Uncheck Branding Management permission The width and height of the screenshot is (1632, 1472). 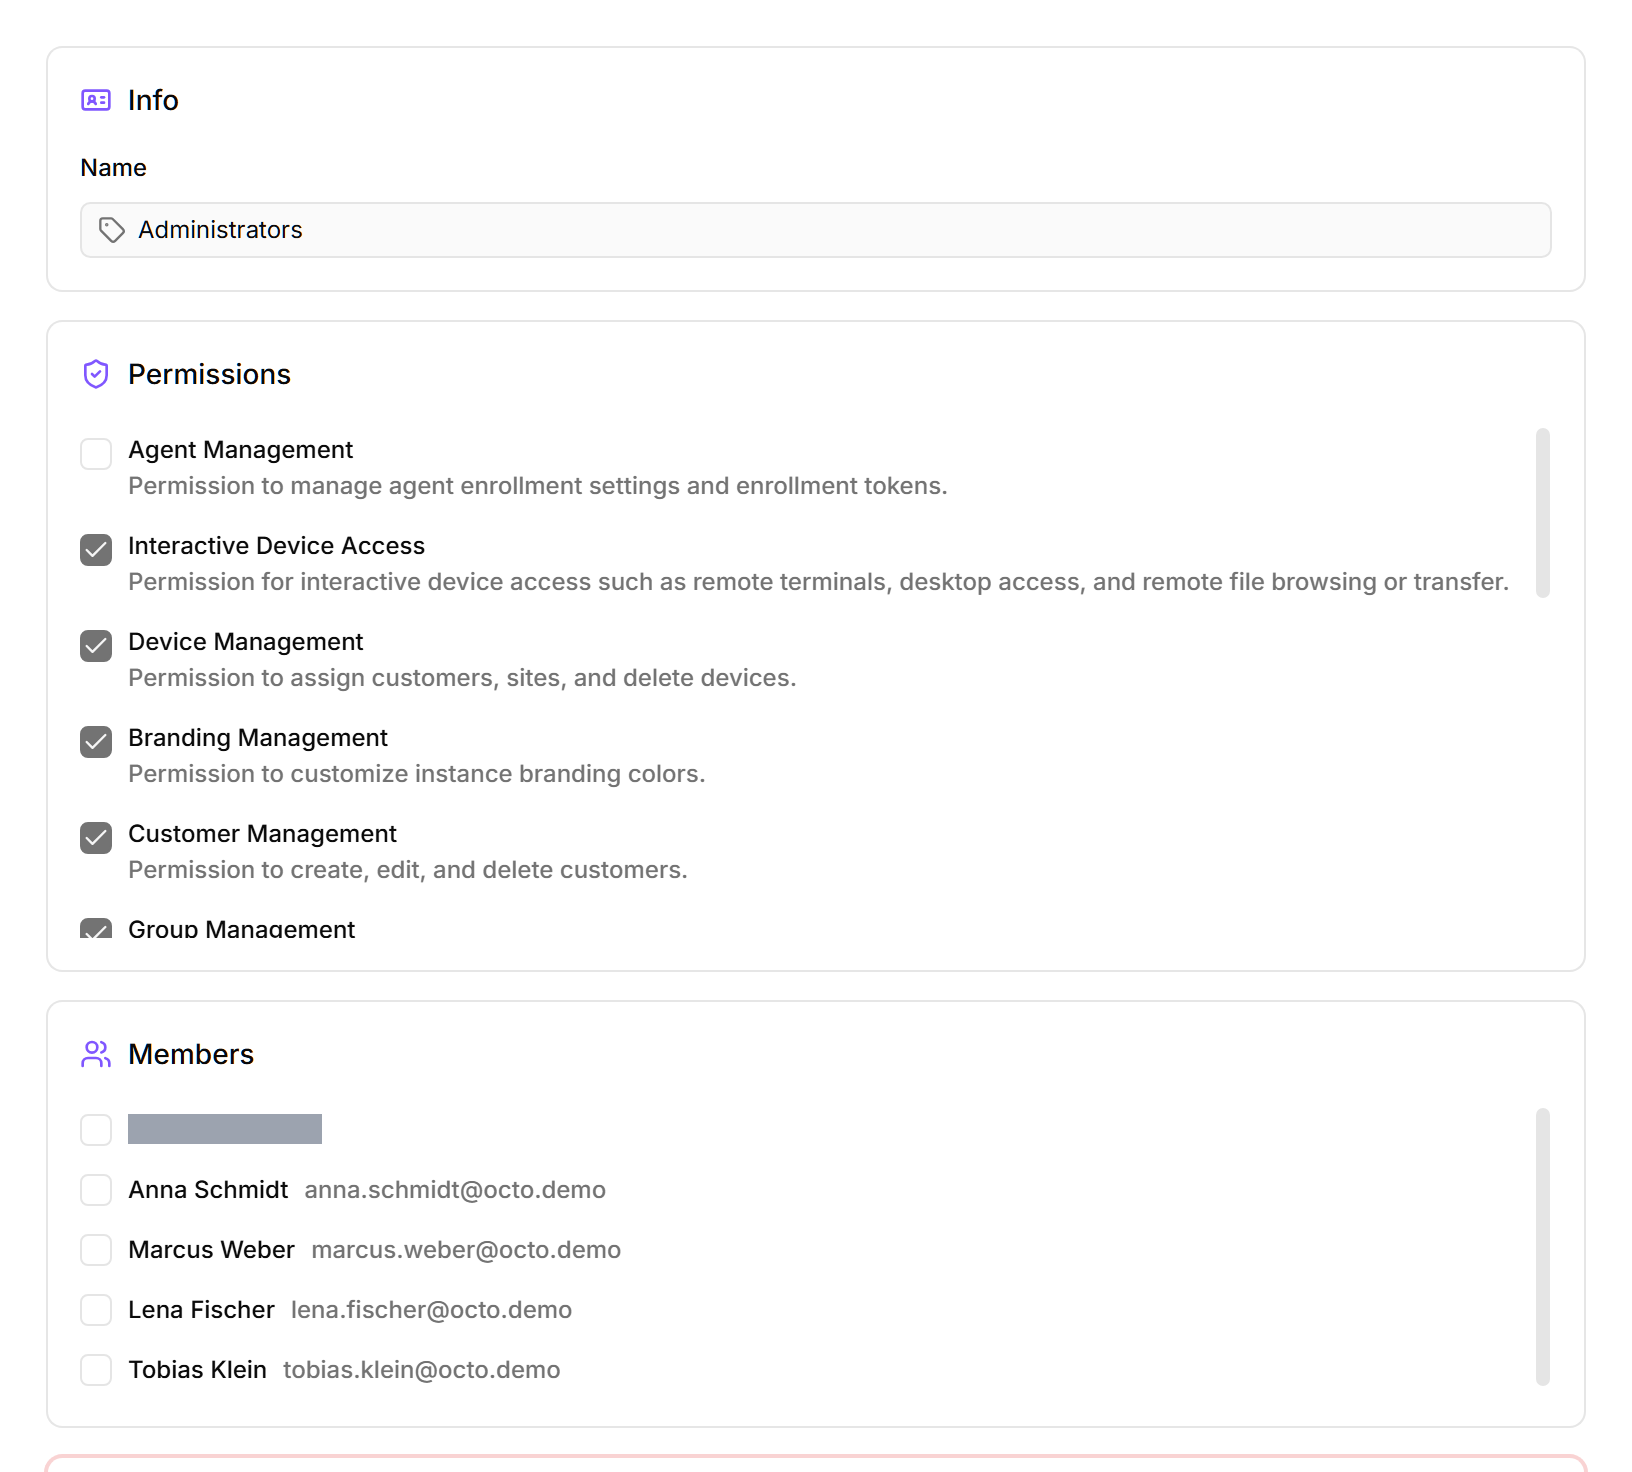pyautogui.click(x=96, y=742)
